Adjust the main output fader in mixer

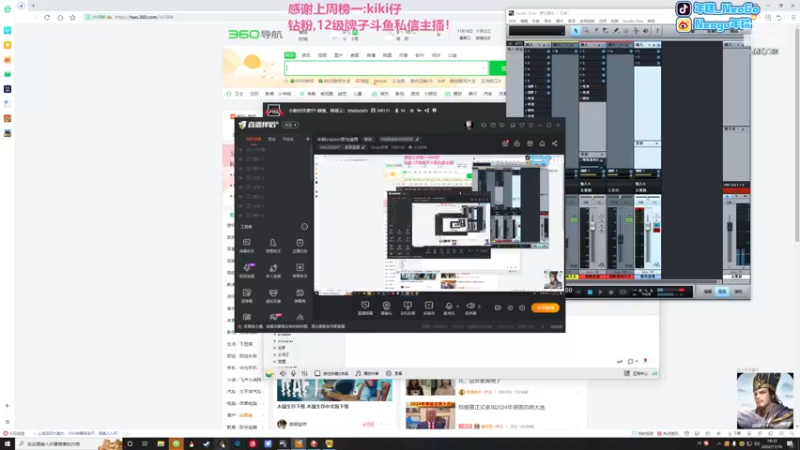(x=730, y=227)
